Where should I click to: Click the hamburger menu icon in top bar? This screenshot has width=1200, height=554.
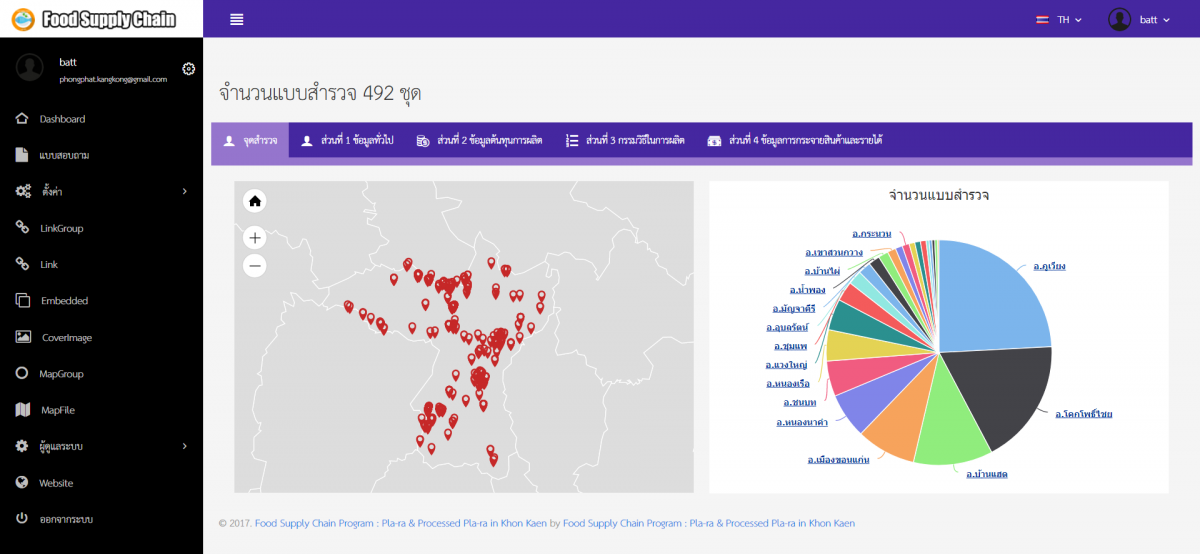(236, 19)
